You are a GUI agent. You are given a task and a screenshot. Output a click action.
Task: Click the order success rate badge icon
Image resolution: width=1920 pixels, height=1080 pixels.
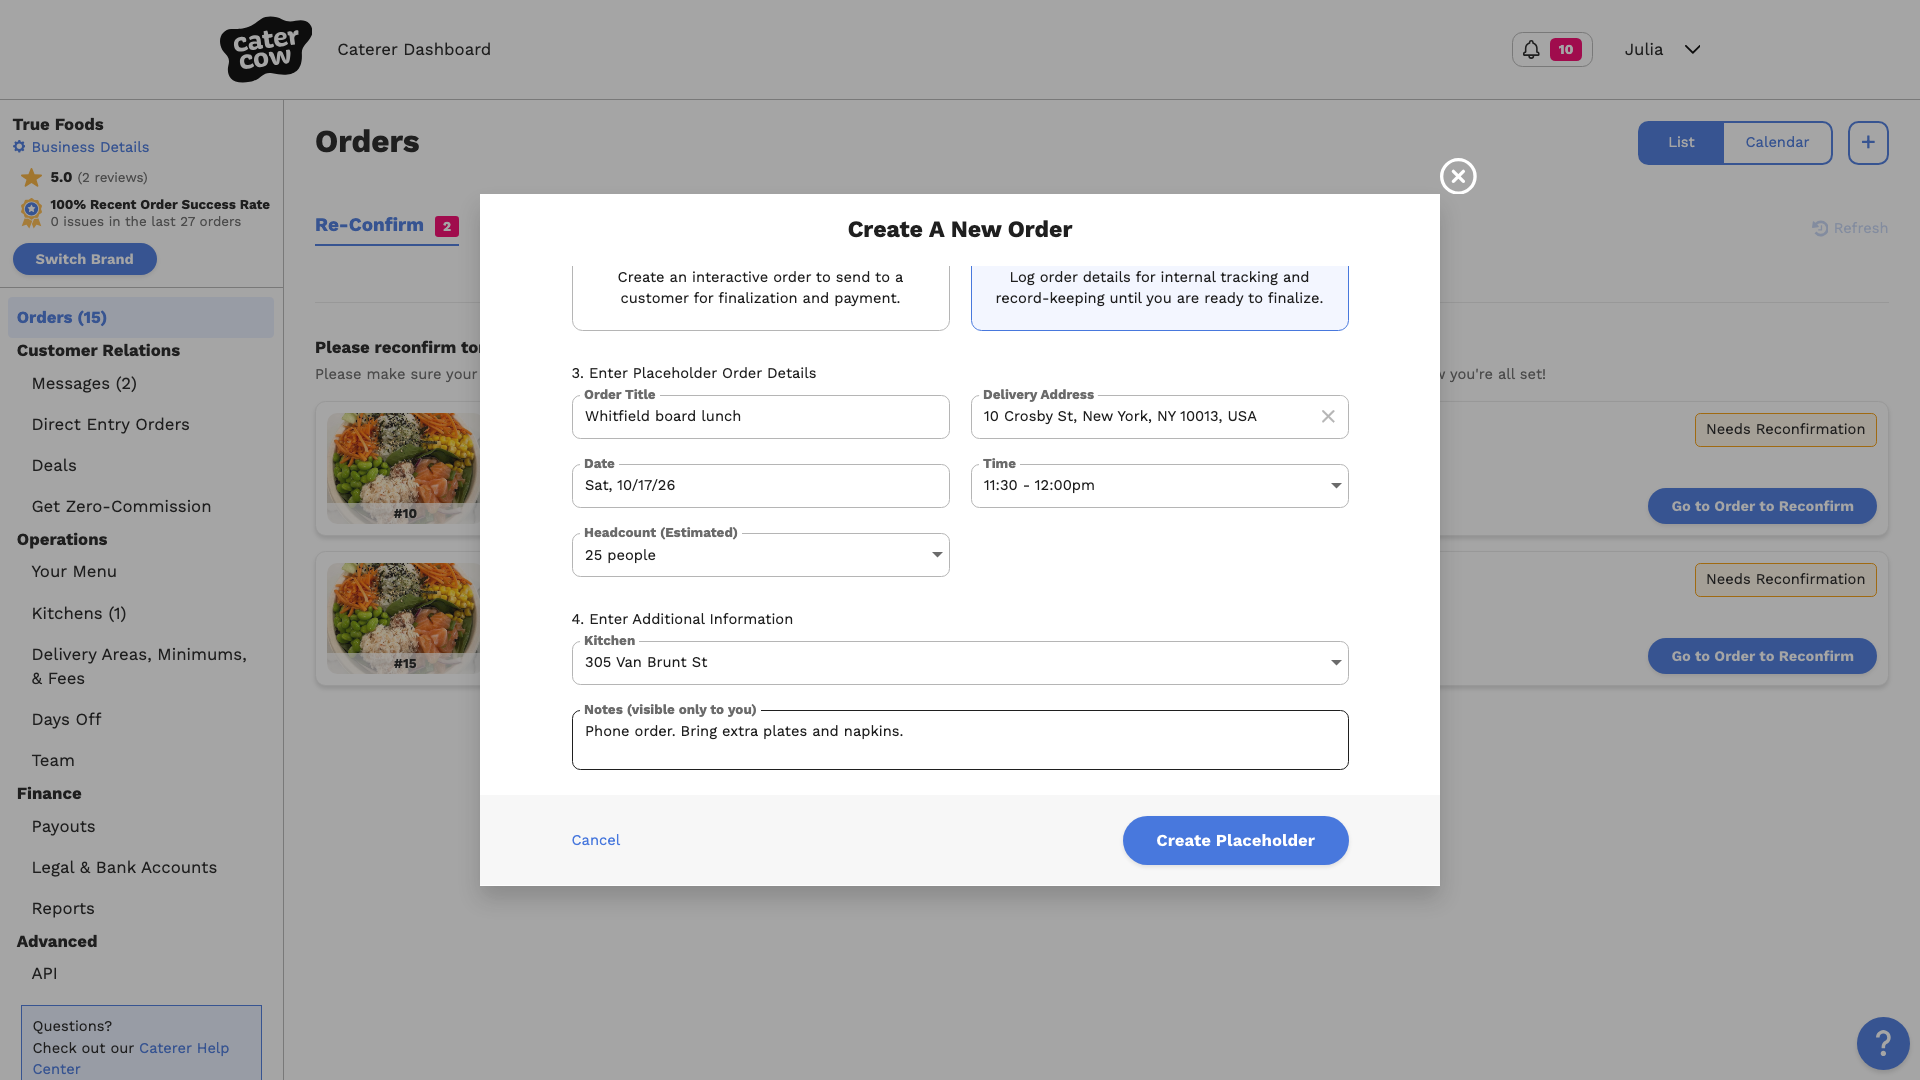coord(31,212)
